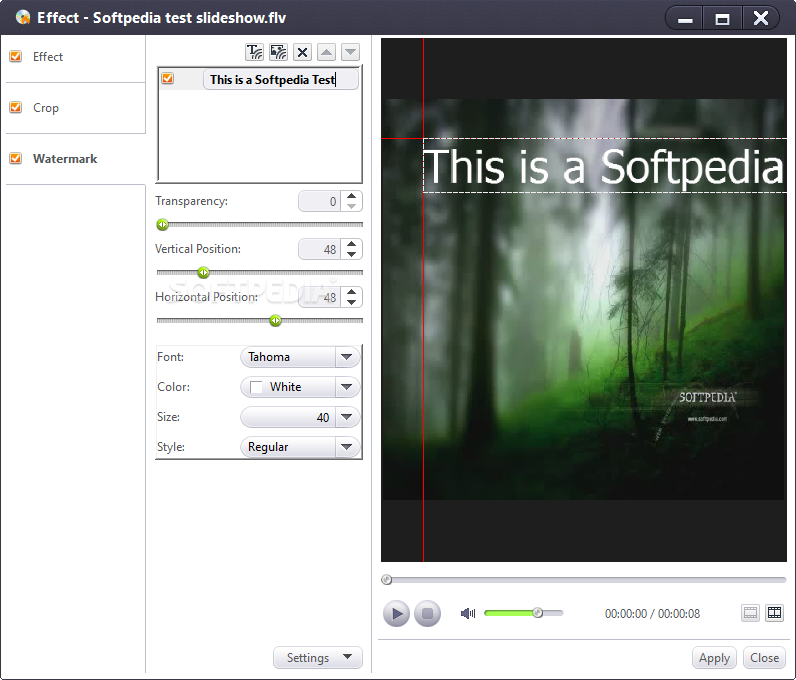Move the watermark up in the list

click(326, 52)
